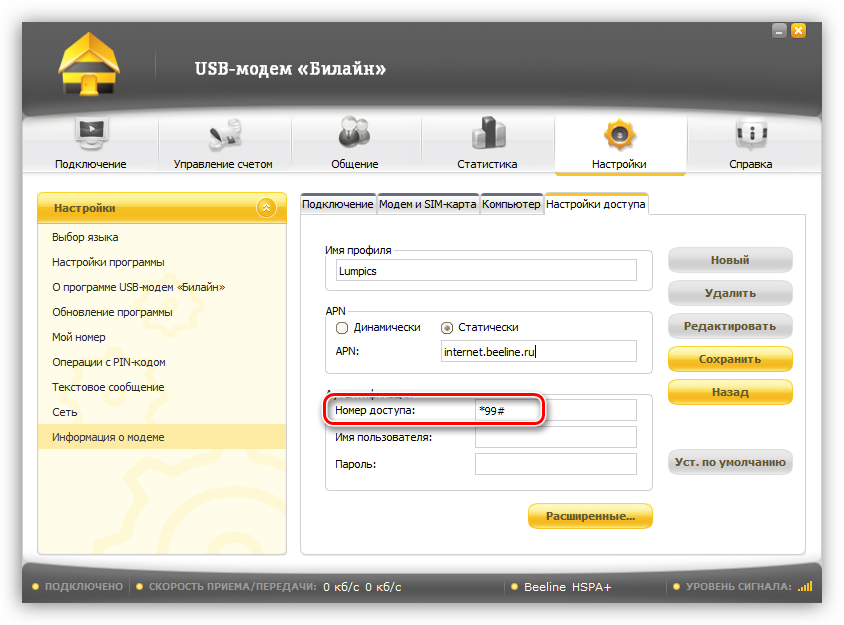Image resolution: width=844 pixels, height=625 pixels.
Task: Select the Статически APN radio button
Action: tap(447, 327)
